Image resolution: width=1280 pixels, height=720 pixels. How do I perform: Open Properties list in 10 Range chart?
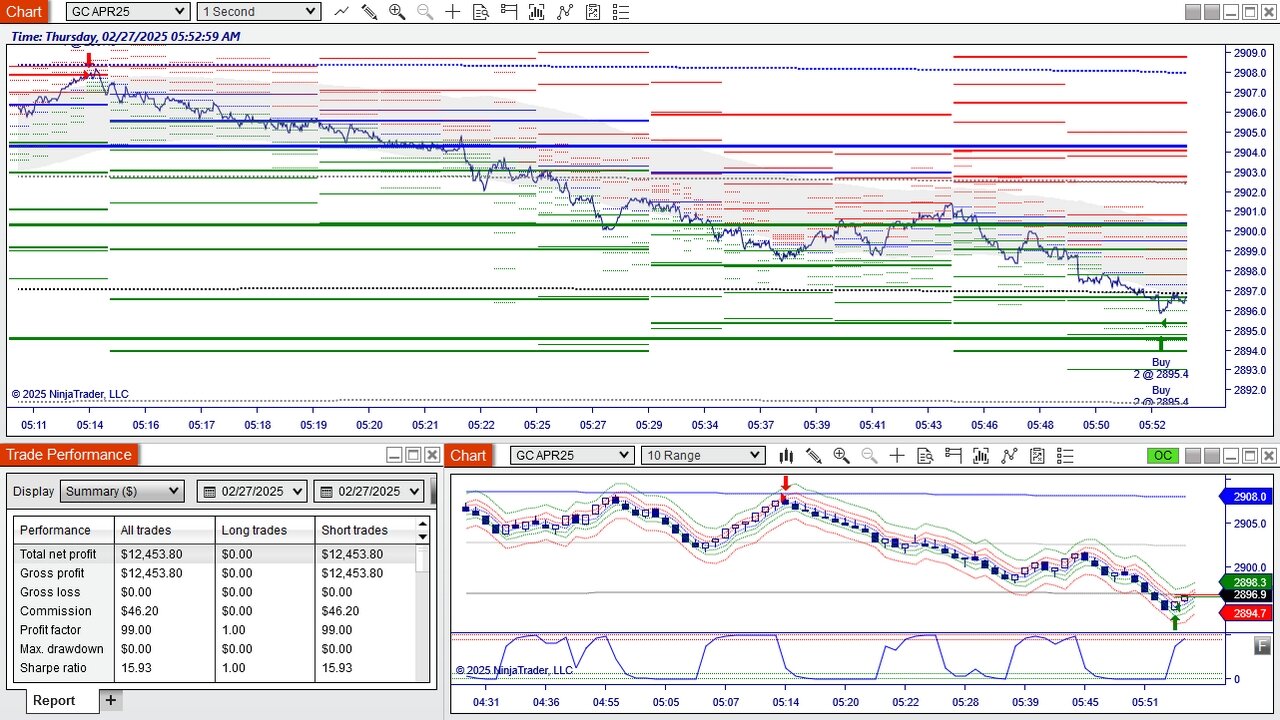[1065, 456]
